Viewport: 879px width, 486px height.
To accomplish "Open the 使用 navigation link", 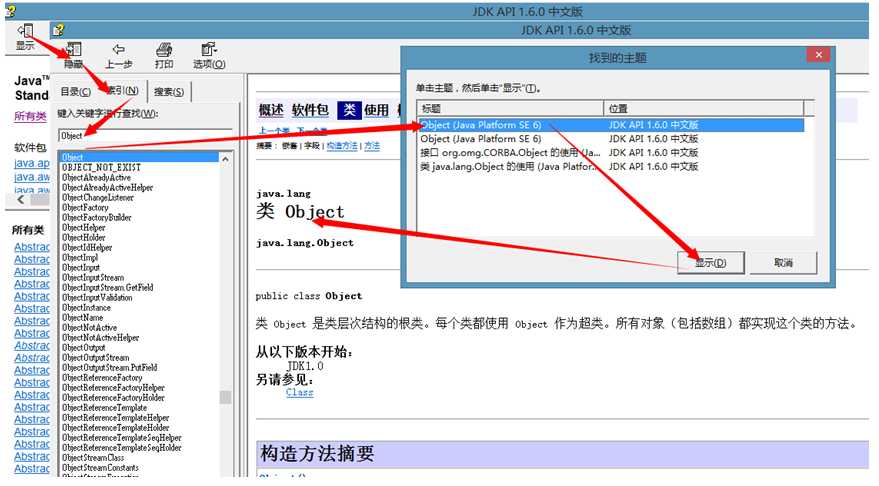I will [376, 110].
